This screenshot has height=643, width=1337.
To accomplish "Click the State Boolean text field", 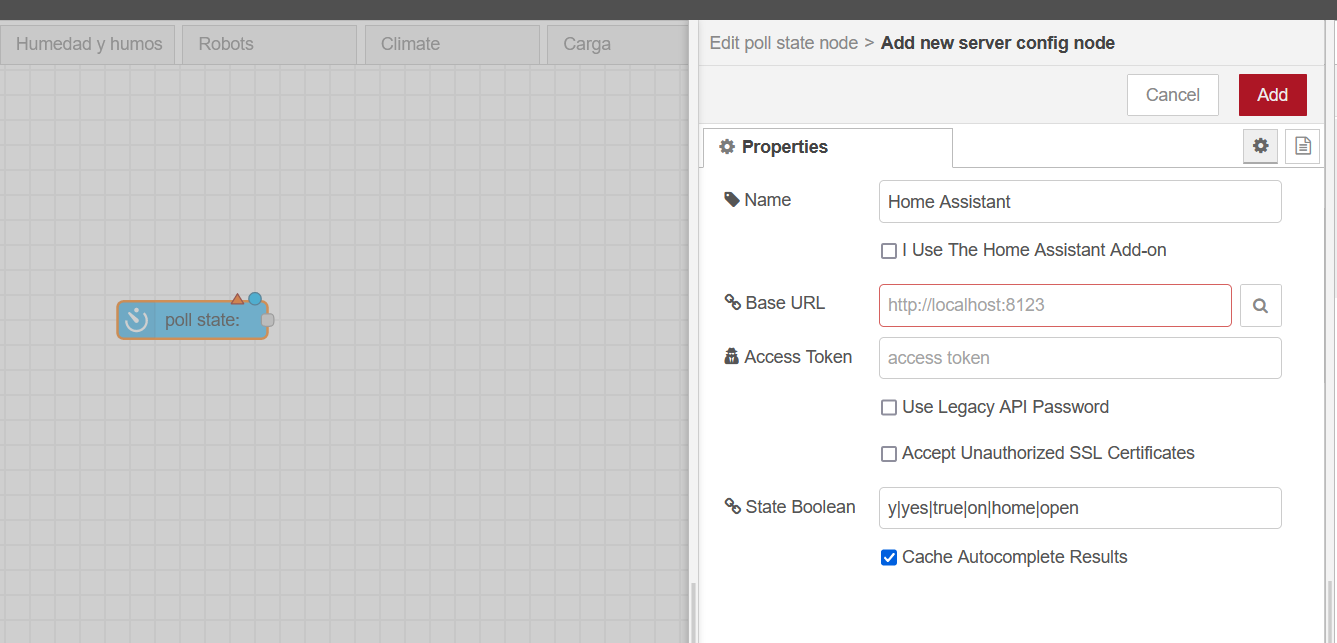I will (1079, 508).
